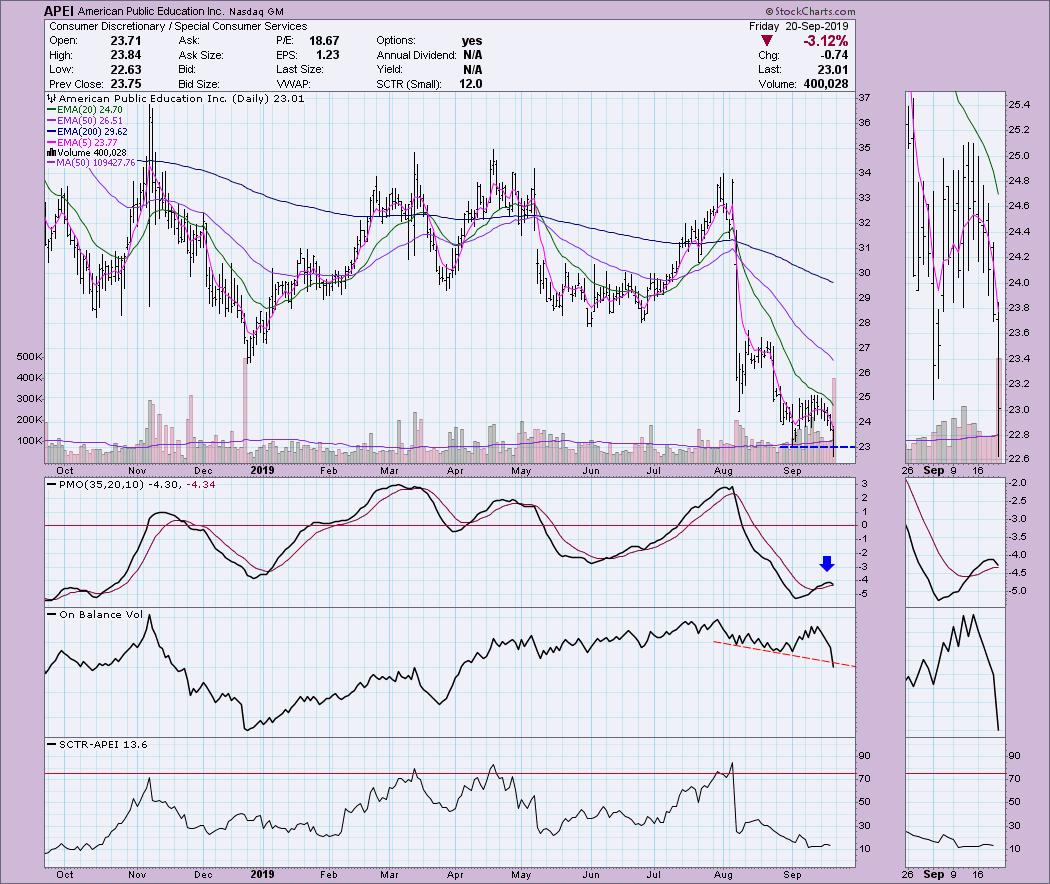The width and height of the screenshot is (1050, 884).
Task: Select the APEI ticker symbol in the header
Action: (x=59, y=11)
